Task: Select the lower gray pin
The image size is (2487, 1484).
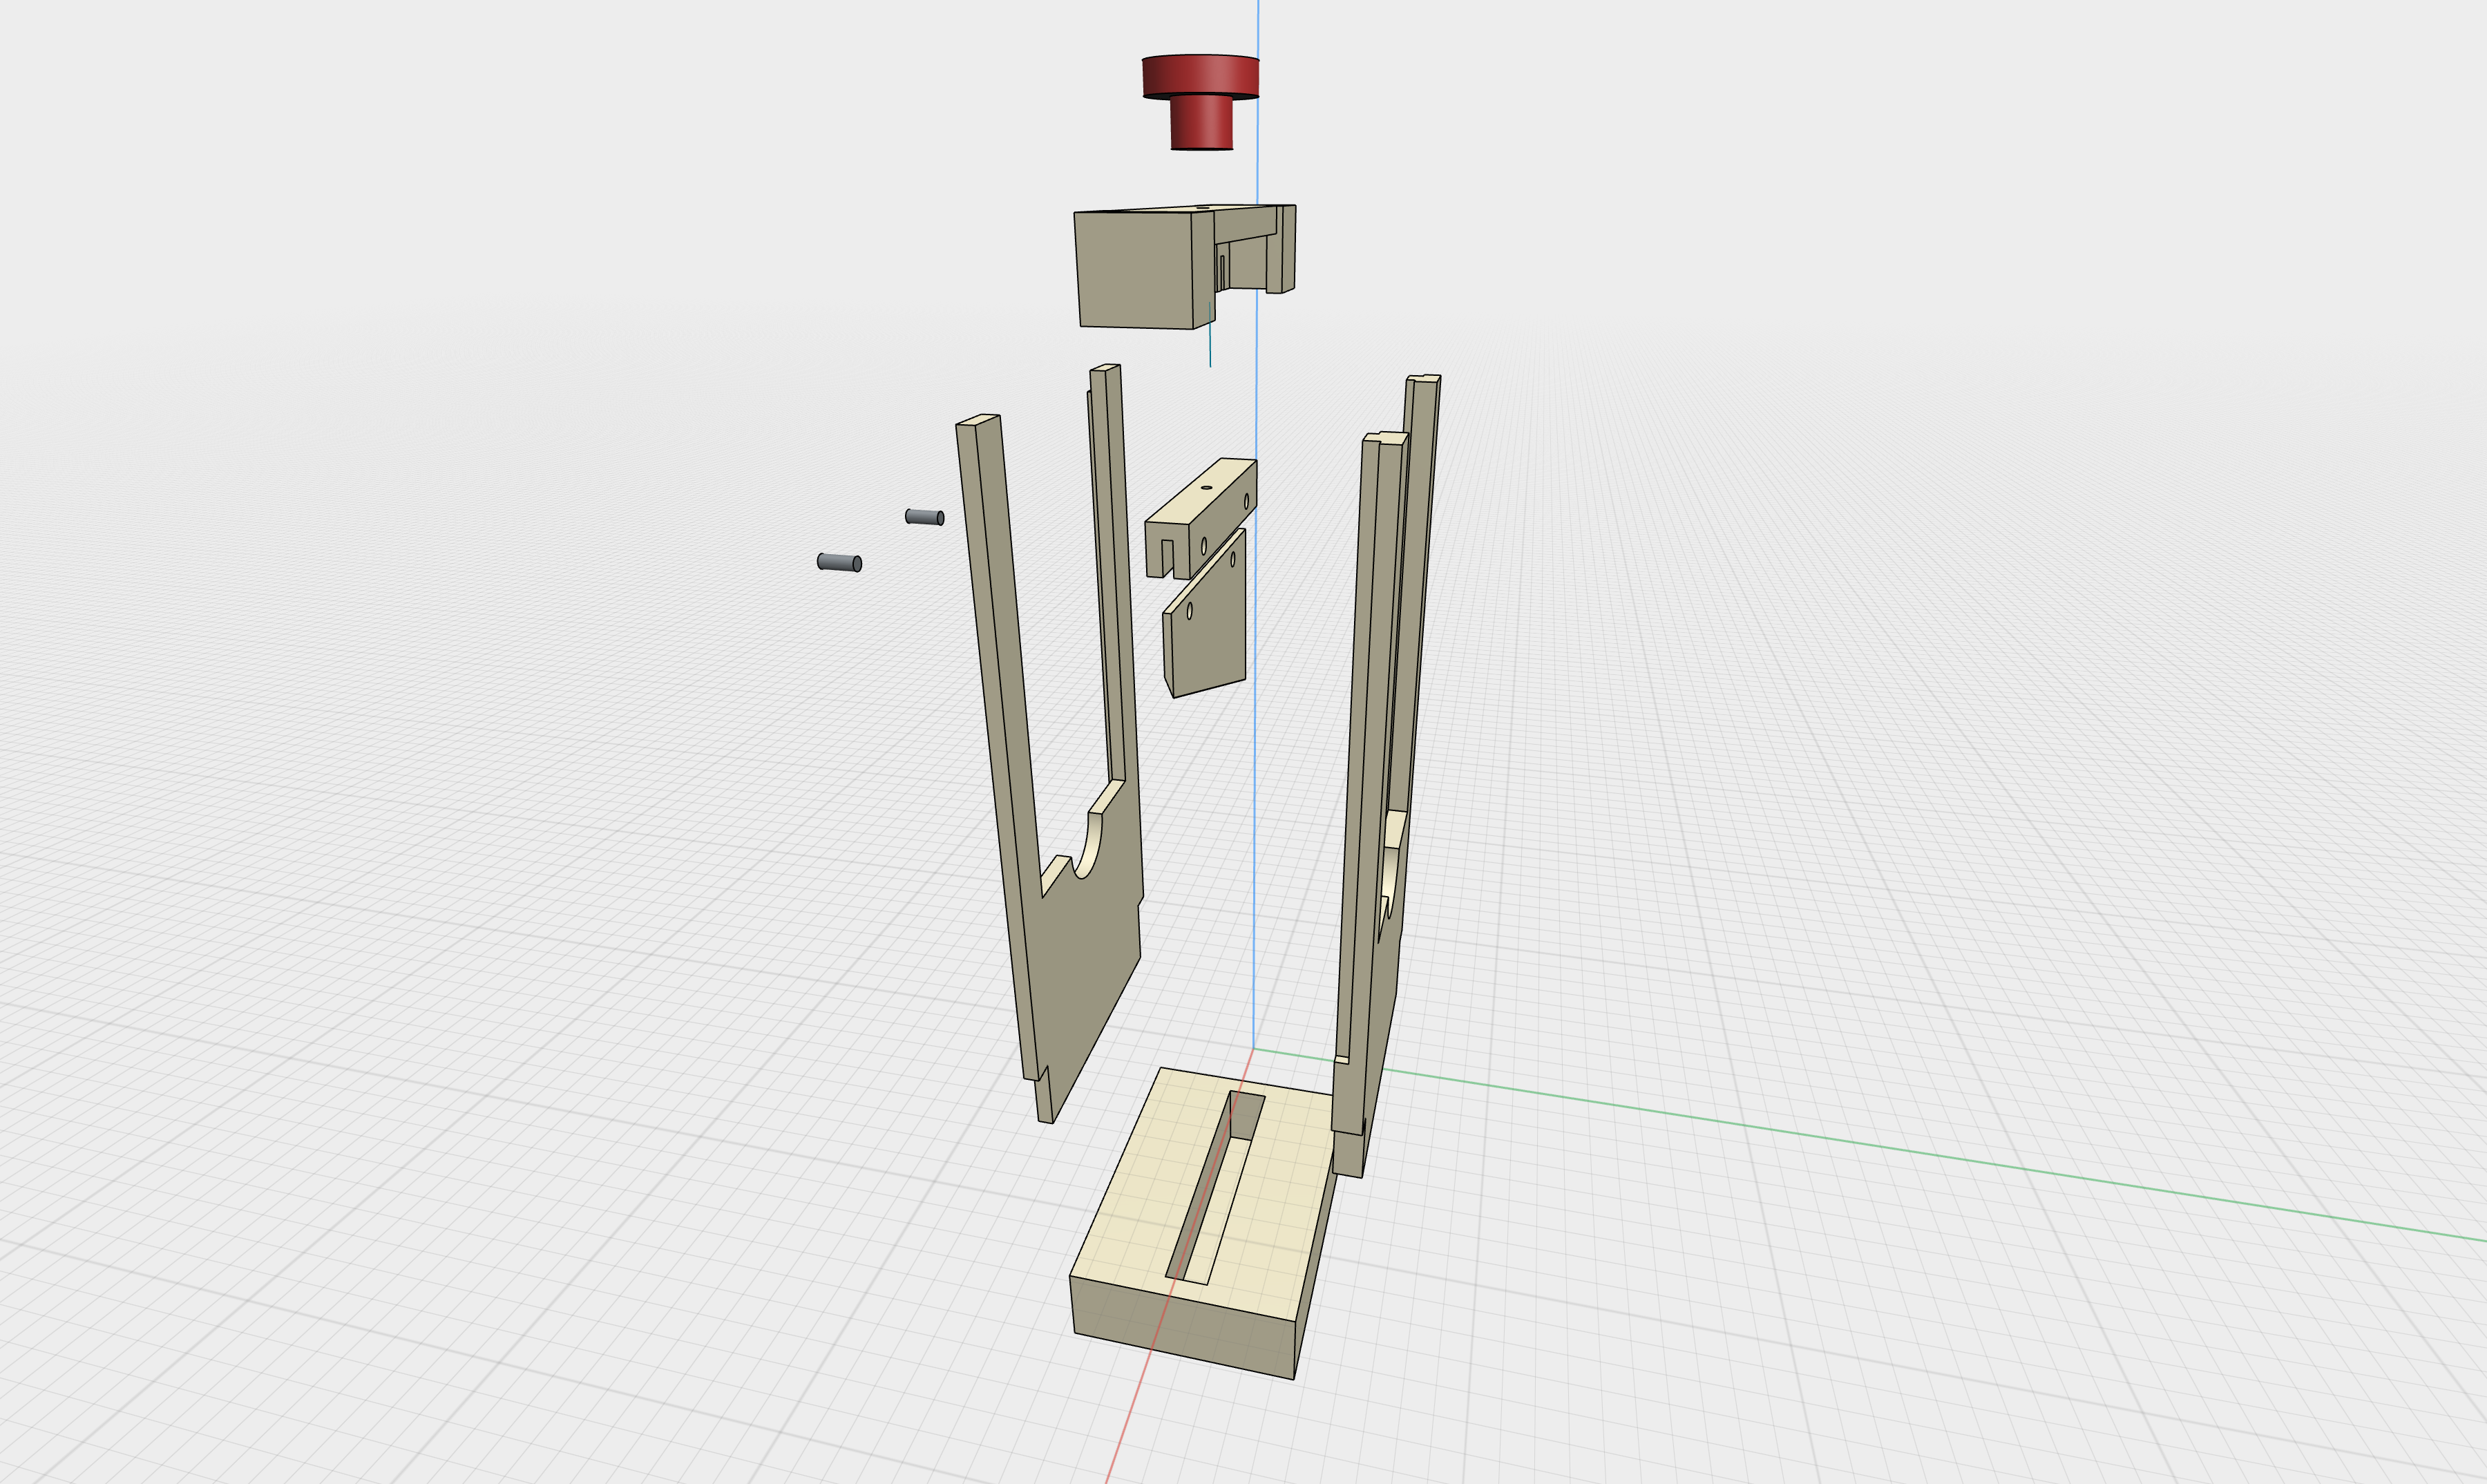Action: pos(839,562)
